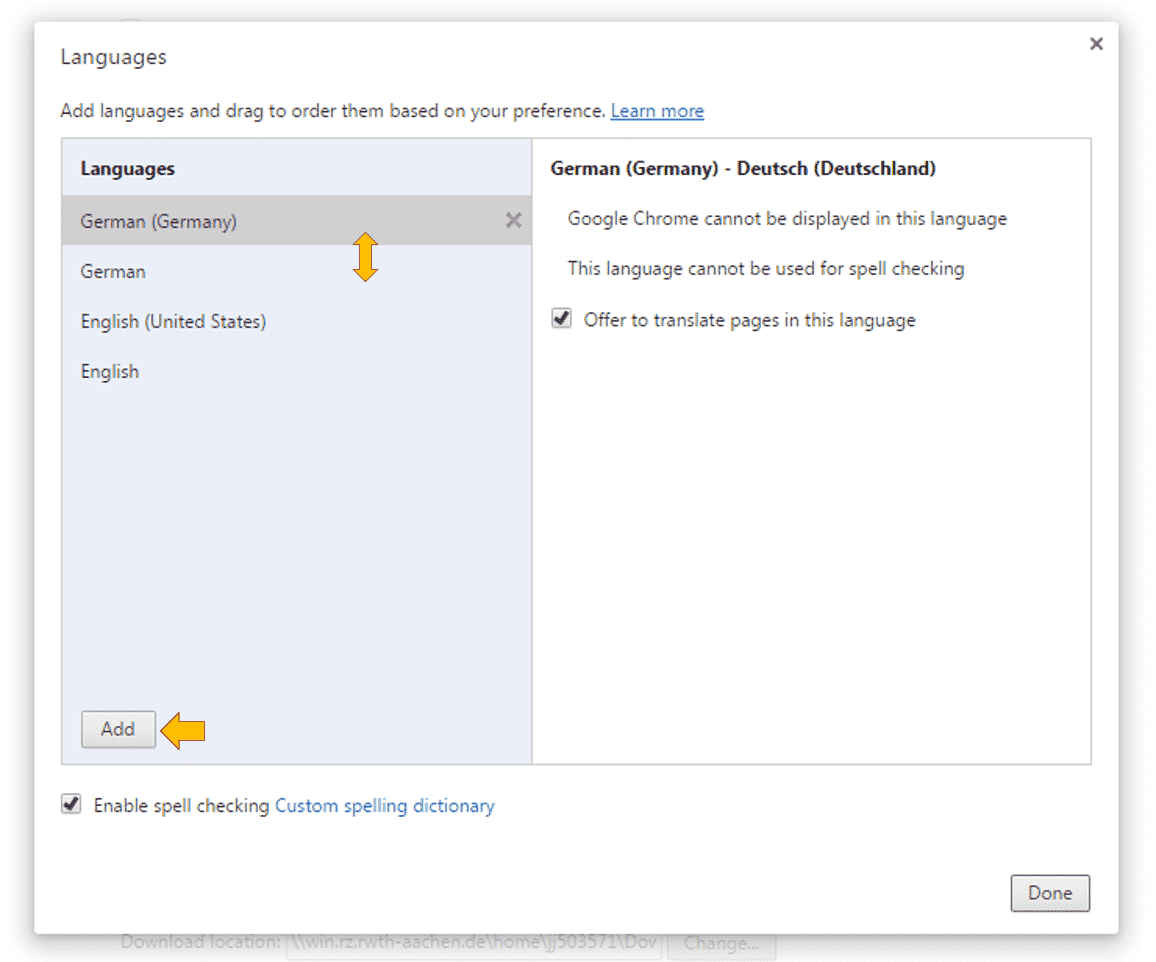1156x962 pixels.
Task: Remove German (Germany) with the X icon
Action: [x=513, y=221]
